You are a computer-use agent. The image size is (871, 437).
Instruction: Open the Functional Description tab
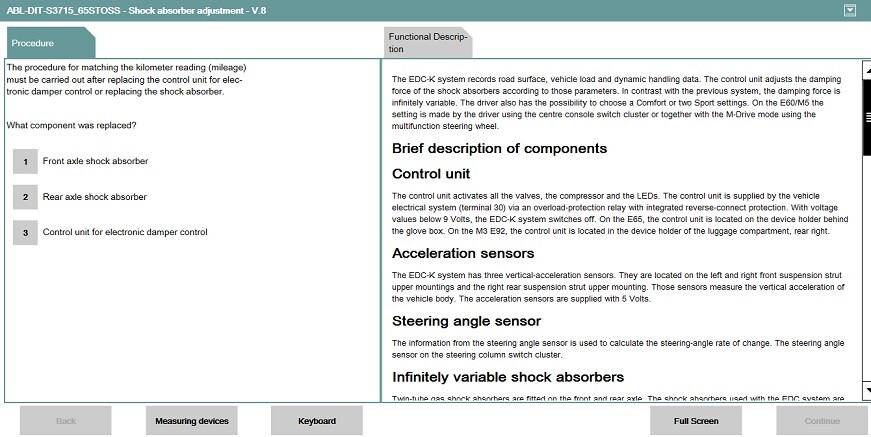tap(428, 43)
